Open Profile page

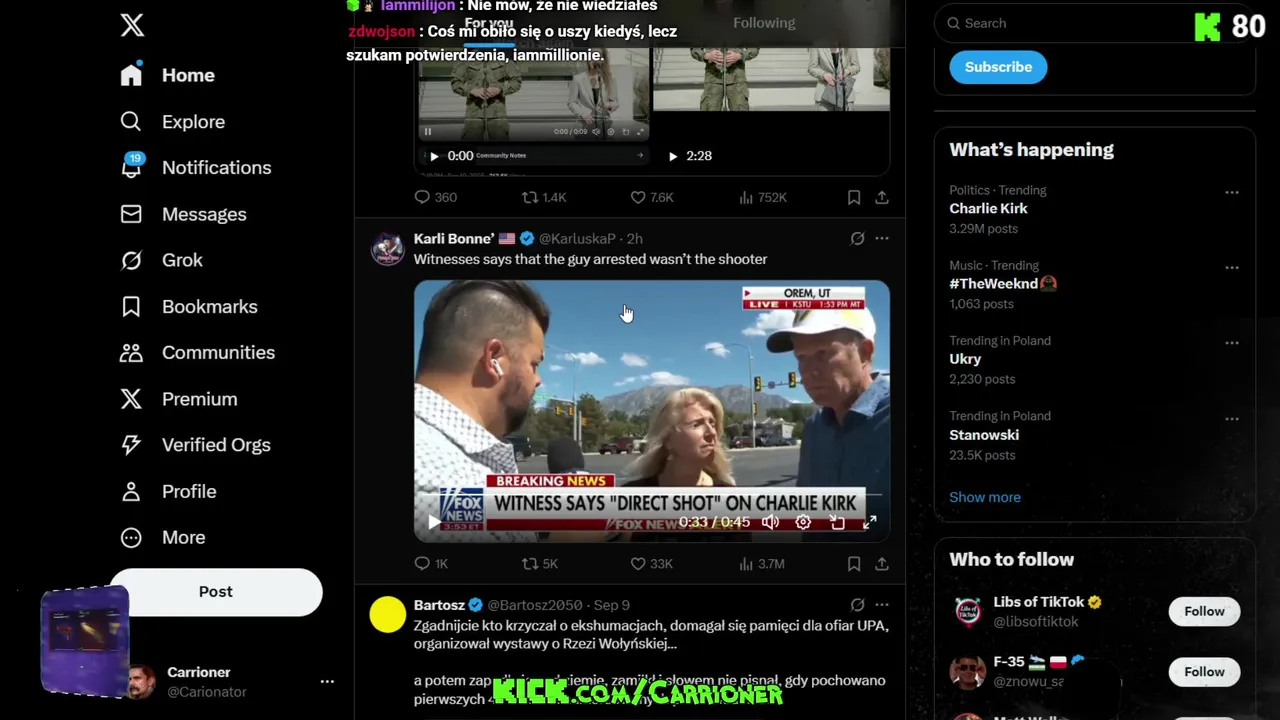click(x=168, y=491)
